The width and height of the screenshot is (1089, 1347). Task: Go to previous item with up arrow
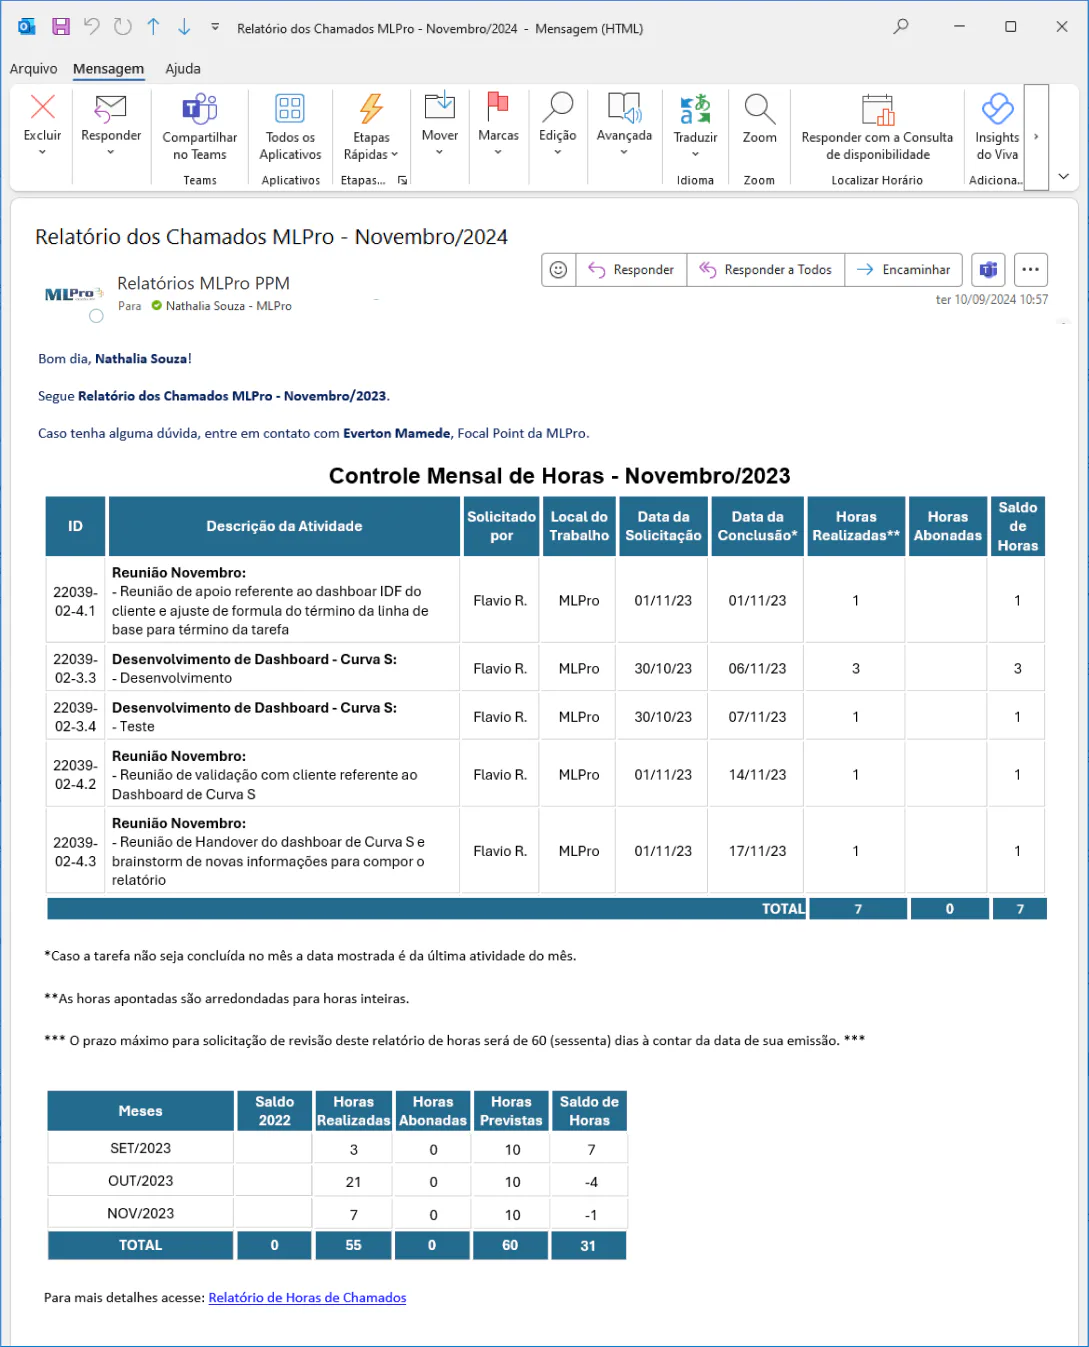coord(153,27)
